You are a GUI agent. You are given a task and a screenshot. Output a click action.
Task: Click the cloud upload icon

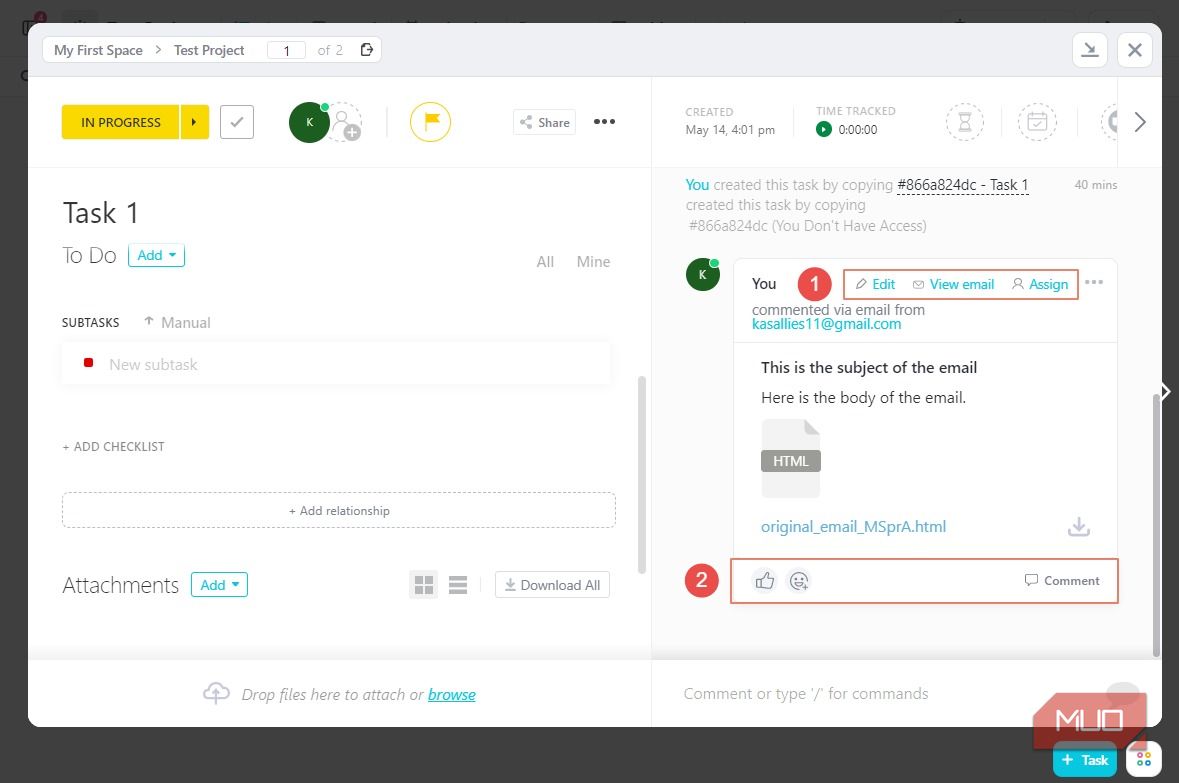click(217, 693)
